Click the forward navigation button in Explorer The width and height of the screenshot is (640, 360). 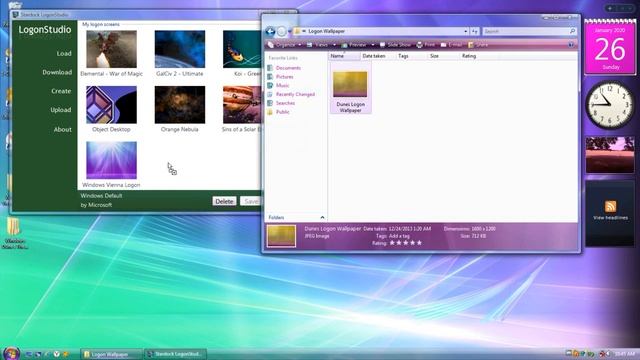pyautogui.click(x=282, y=31)
